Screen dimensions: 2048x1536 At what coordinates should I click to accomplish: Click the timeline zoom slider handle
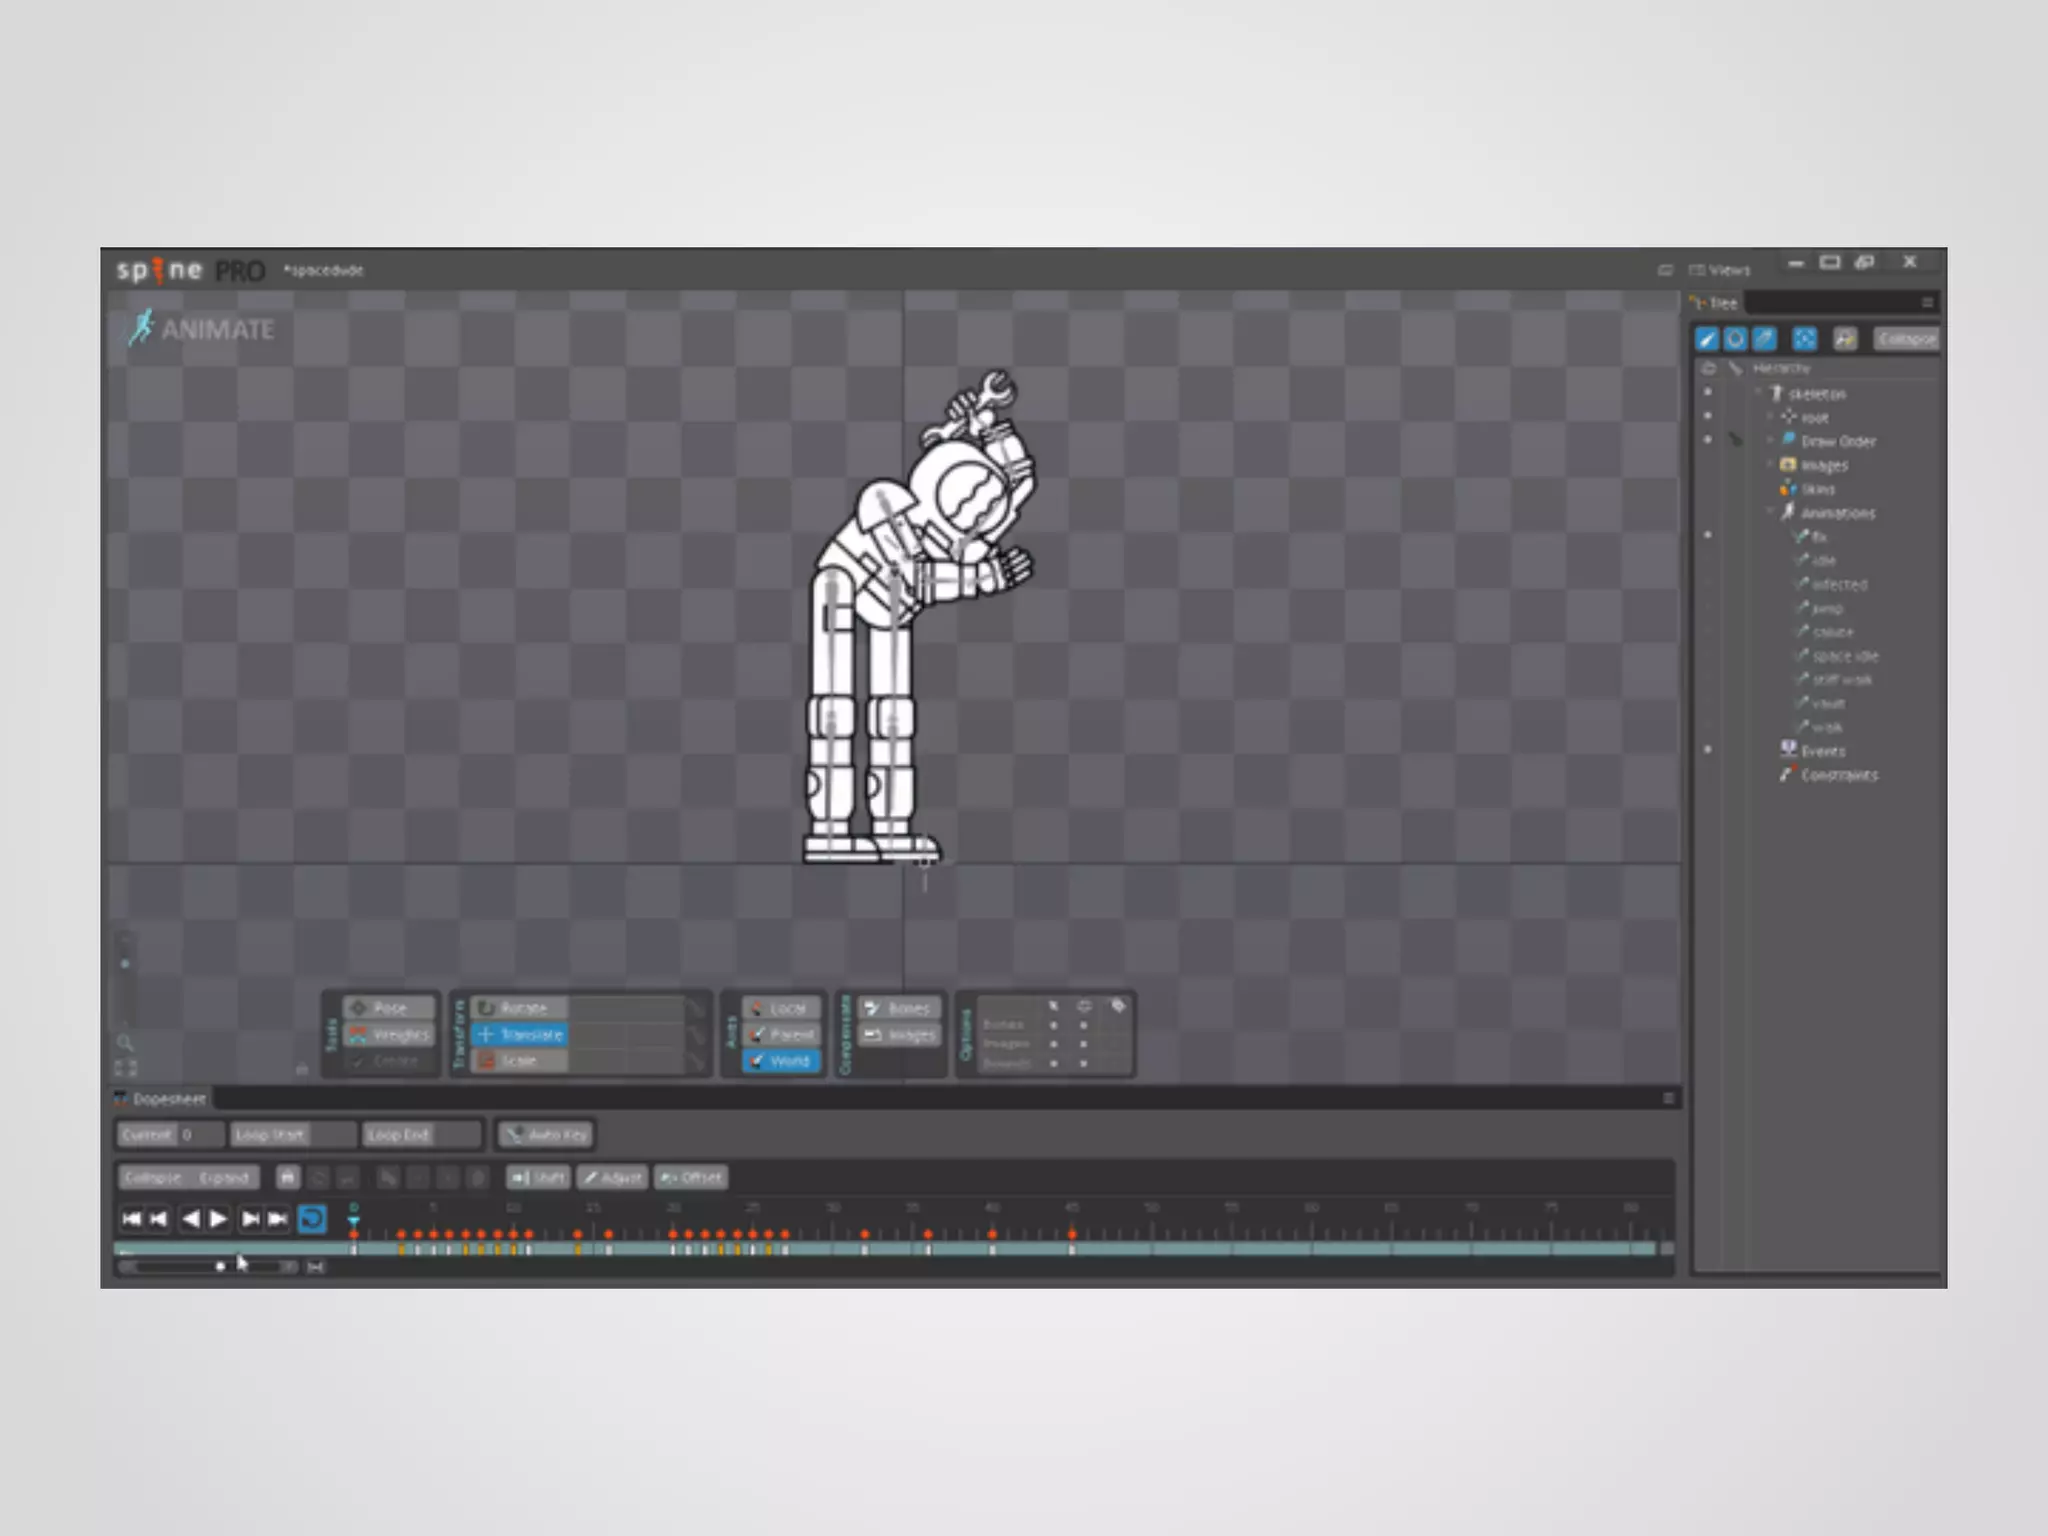point(220,1267)
